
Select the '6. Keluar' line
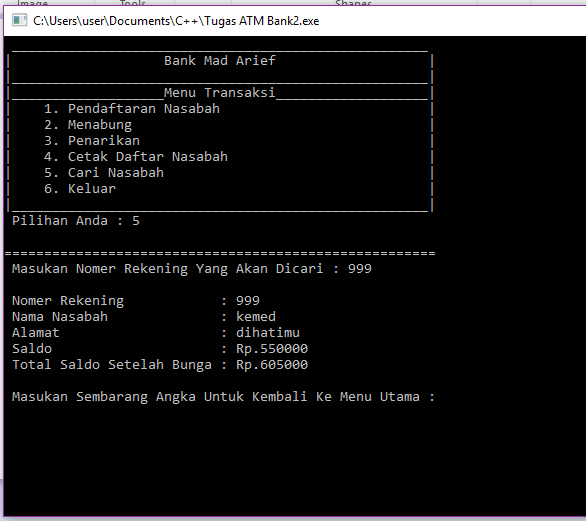coord(80,189)
